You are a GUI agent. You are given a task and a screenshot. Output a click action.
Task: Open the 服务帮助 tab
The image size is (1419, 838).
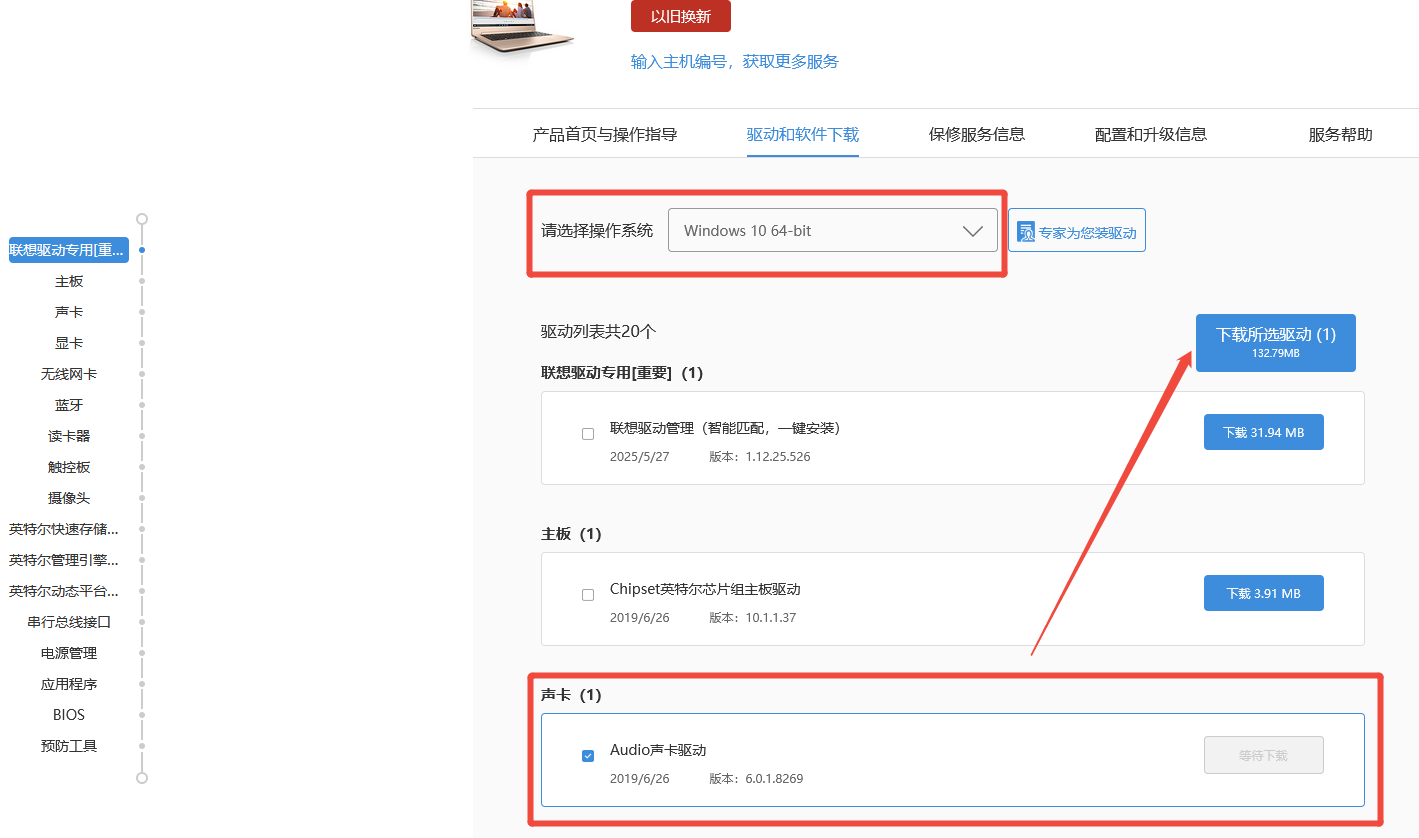1341,134
